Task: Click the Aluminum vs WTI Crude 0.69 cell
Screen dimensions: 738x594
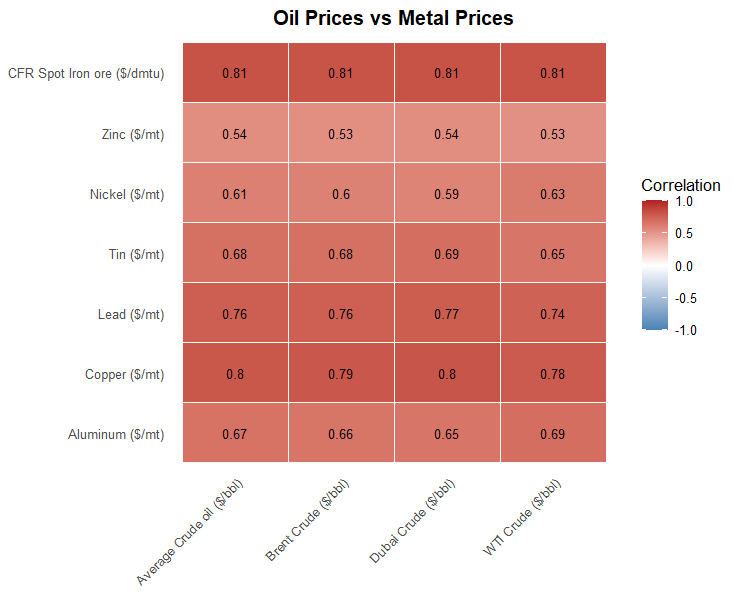Action: tap(554, 433)
